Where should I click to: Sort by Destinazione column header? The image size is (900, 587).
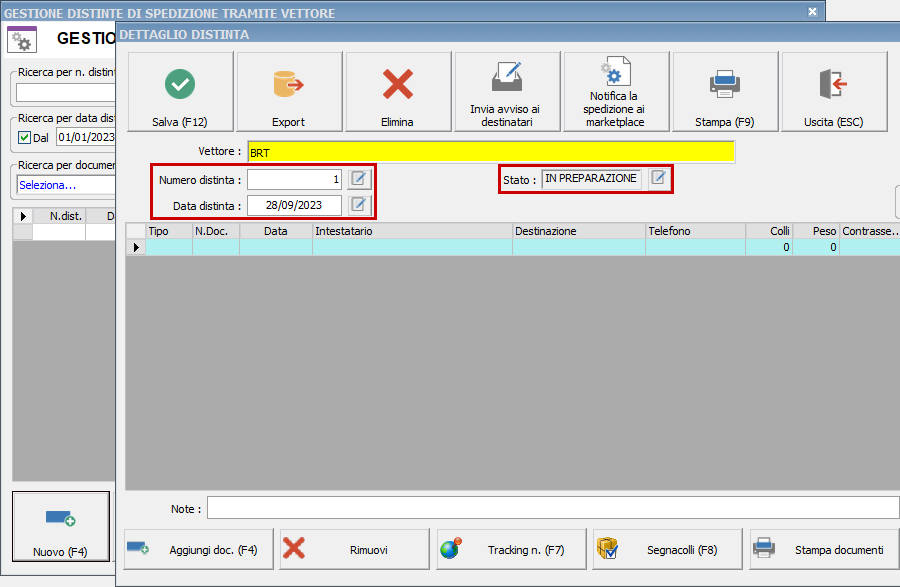pyautogui.click(x=578, y=231)
